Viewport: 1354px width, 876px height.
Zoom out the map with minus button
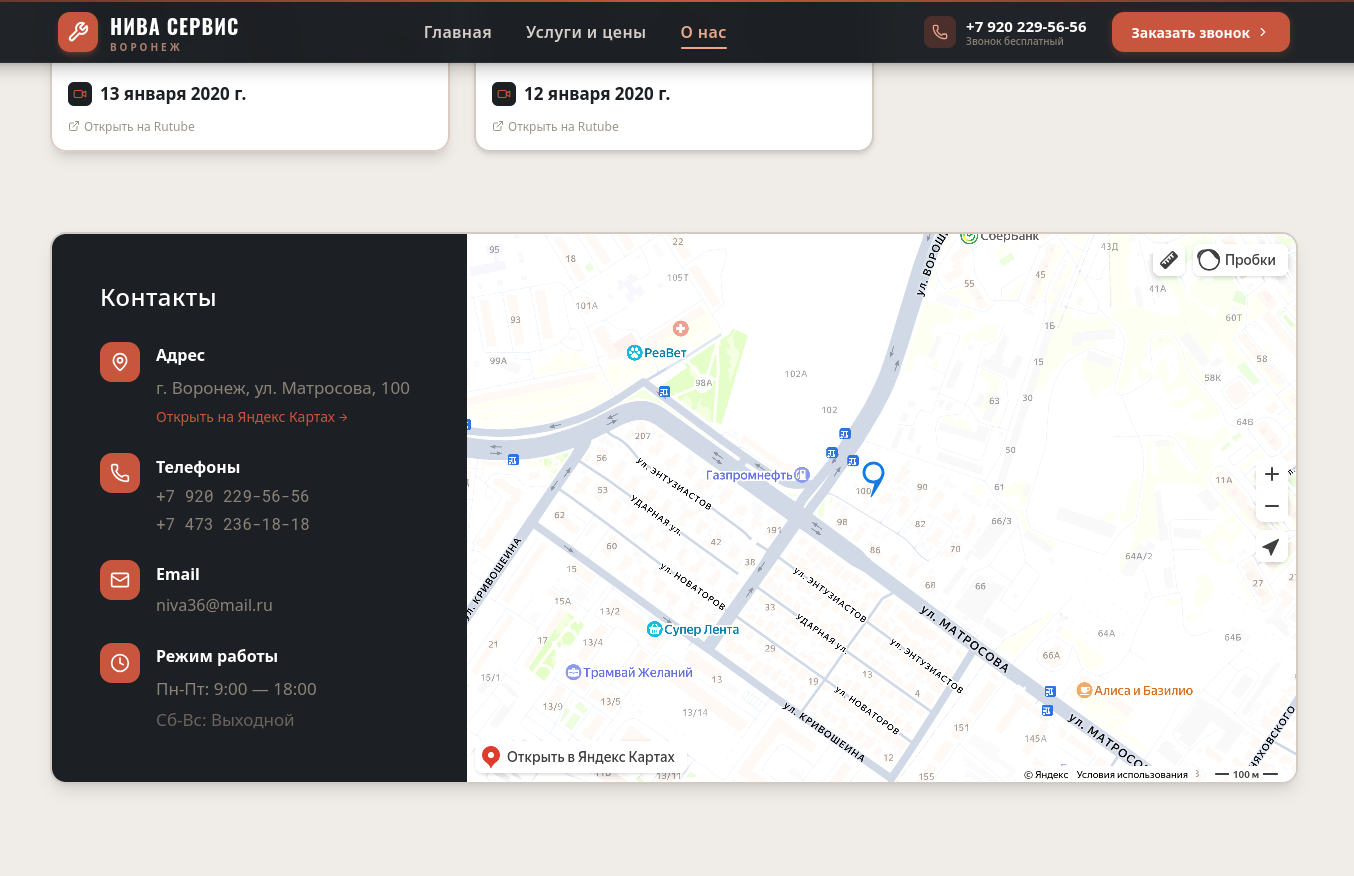1272,507
